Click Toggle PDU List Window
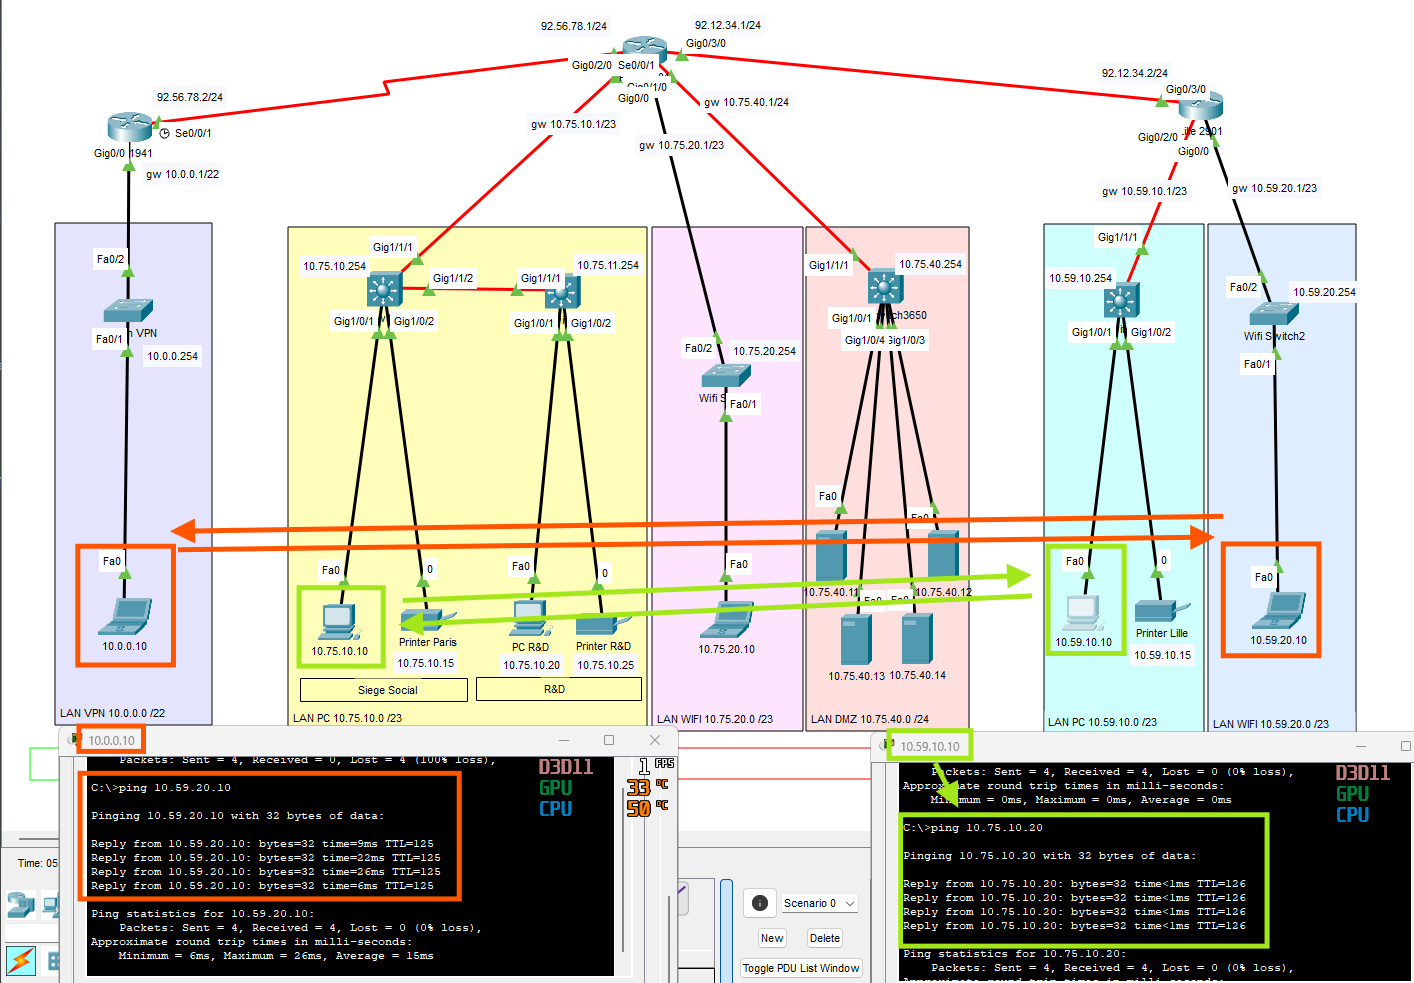The width and height of the screenshot is (1414, 983). [x=801, y=968]
